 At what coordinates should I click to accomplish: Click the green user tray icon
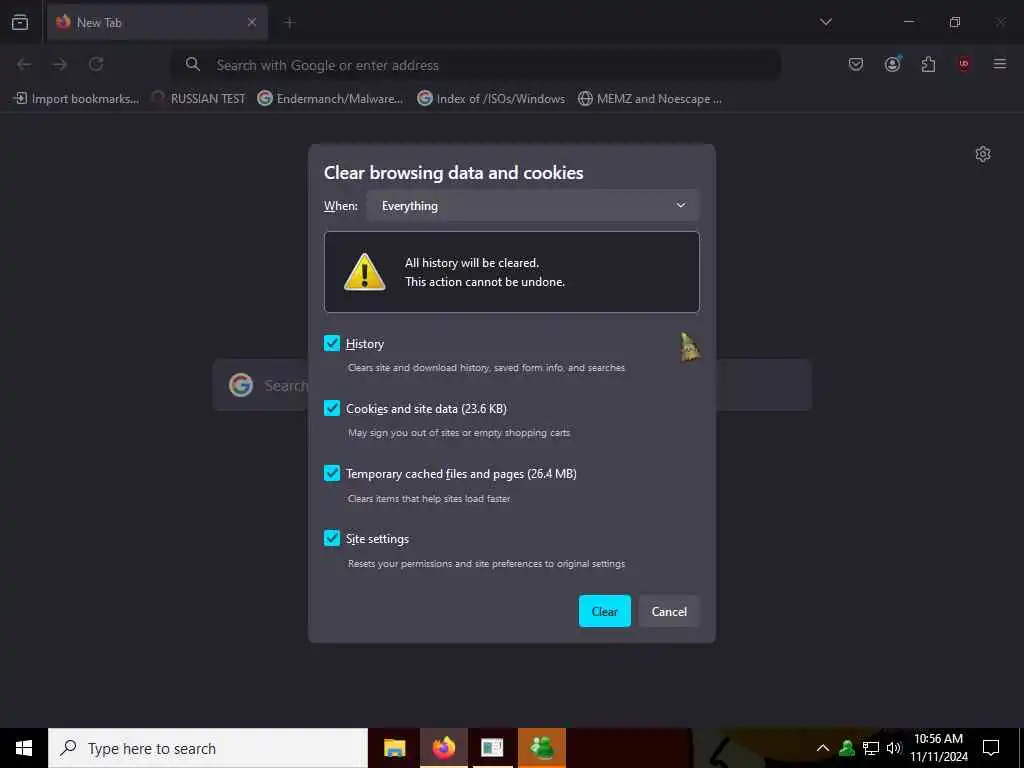tap(847, 748)
